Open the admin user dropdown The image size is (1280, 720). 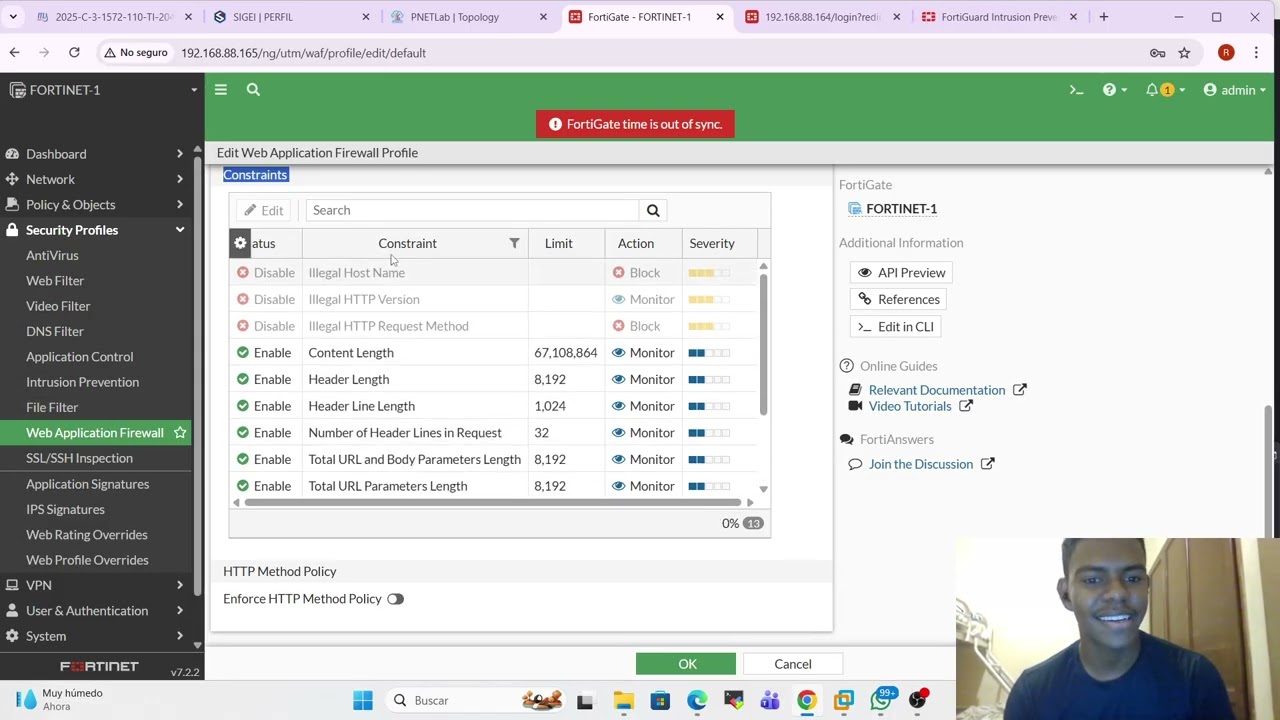pyautogui.click(x=1235, y=90)
